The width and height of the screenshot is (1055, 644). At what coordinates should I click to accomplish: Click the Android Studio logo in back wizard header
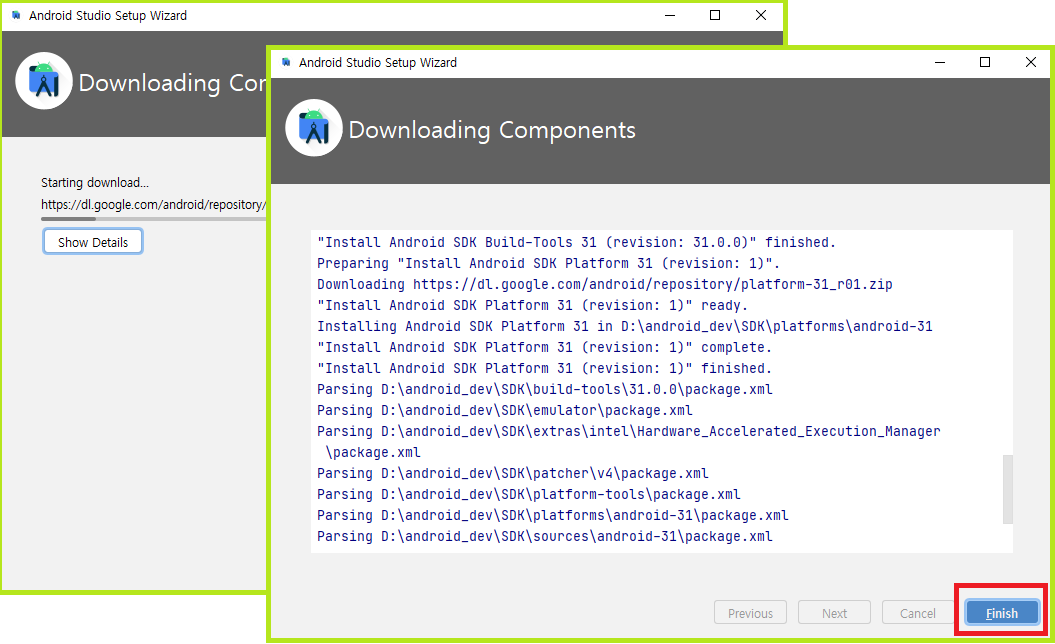click(x=44, y=81)
